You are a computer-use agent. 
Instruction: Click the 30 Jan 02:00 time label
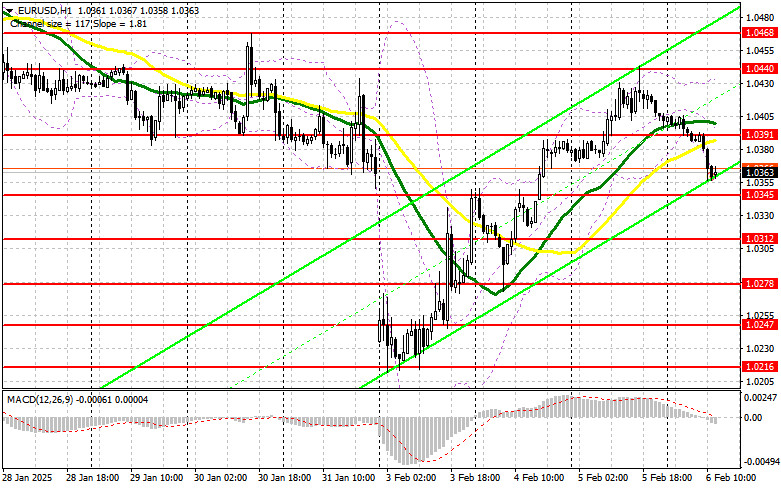click(x=220, y=478)
